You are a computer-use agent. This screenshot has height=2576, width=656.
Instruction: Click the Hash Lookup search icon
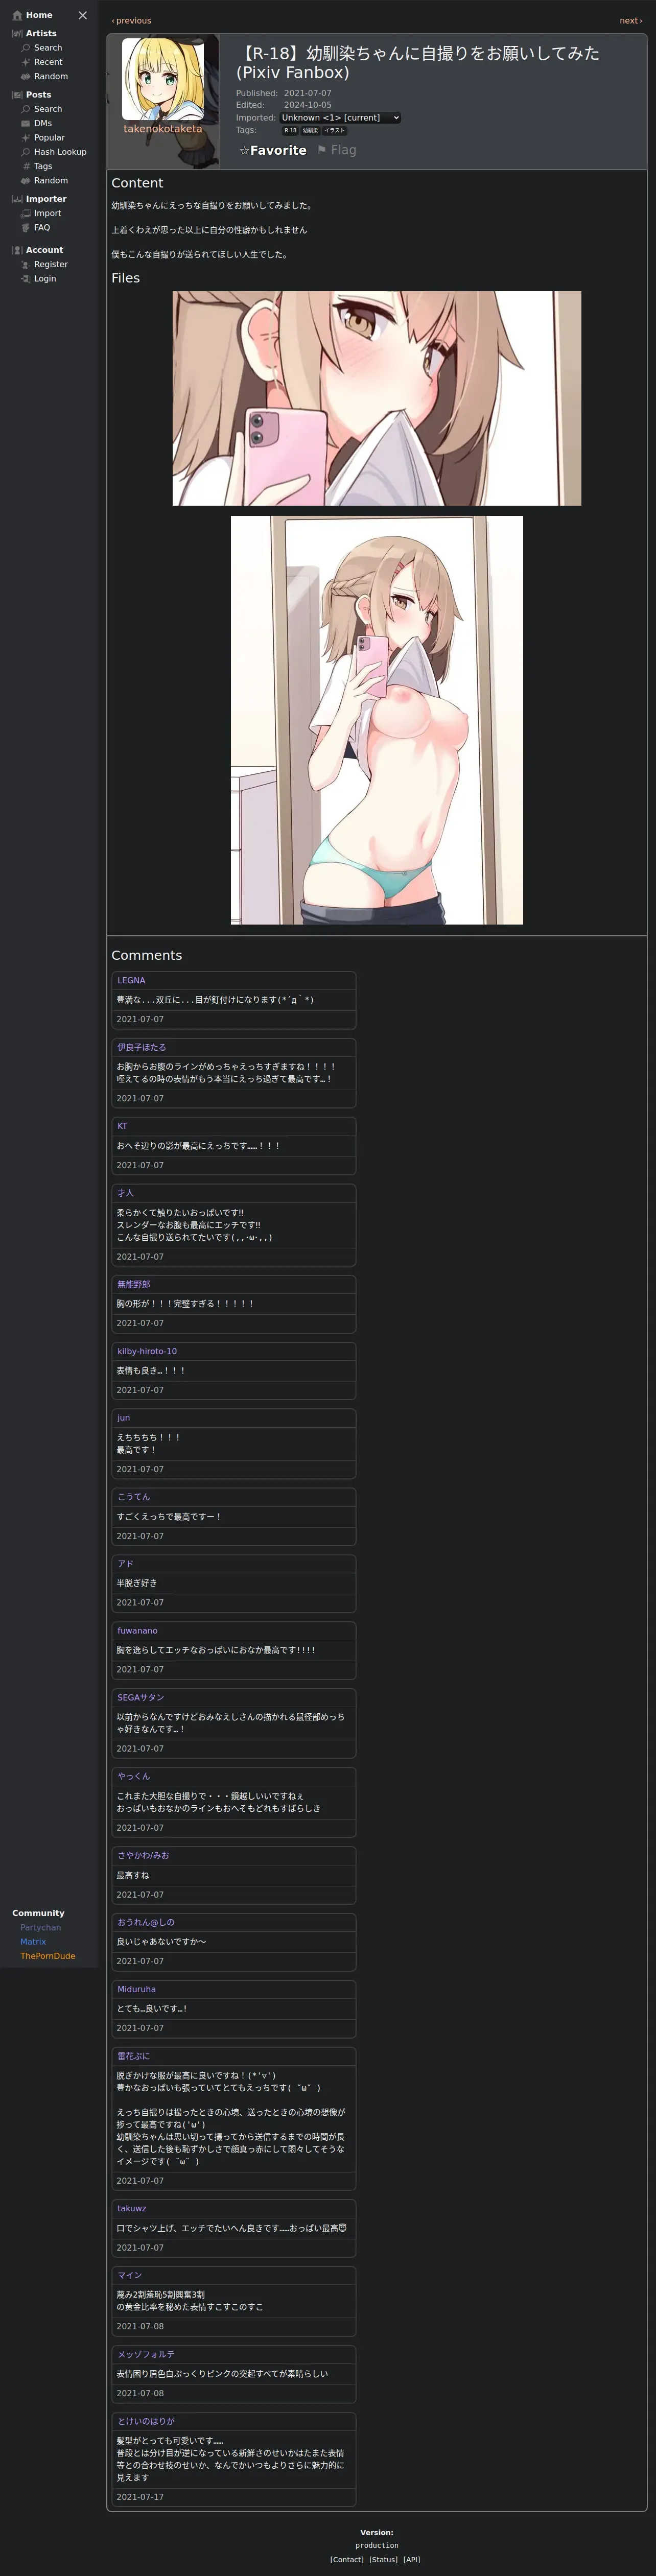tap(26, 152)
